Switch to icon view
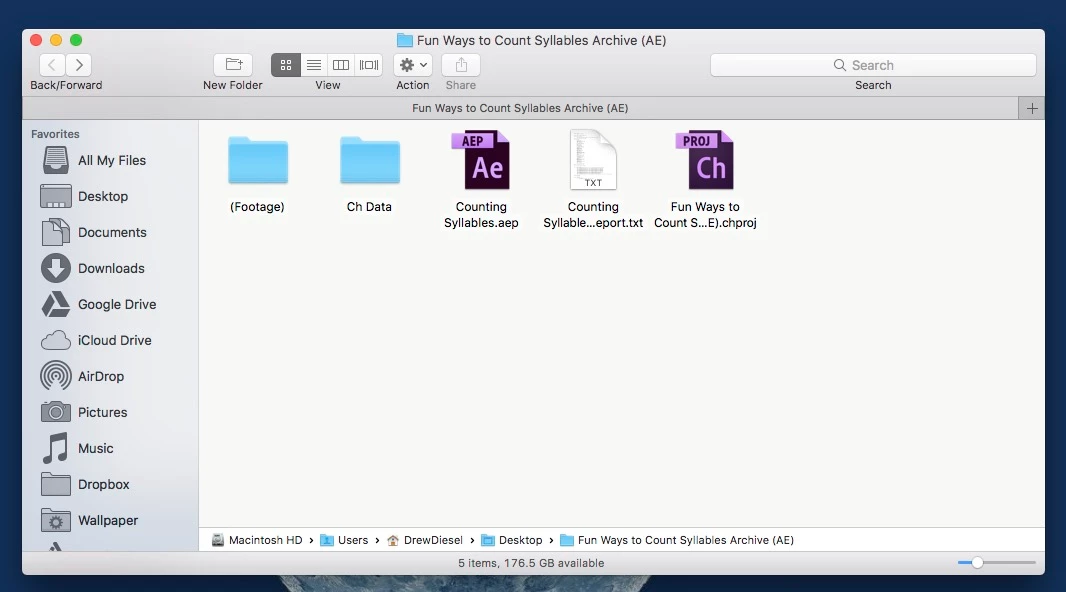 (x=286, y=65)
